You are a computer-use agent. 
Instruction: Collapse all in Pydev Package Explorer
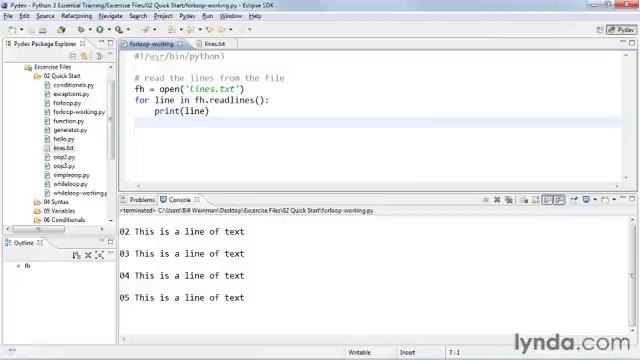pyautogui.click(x=73, y=56)
